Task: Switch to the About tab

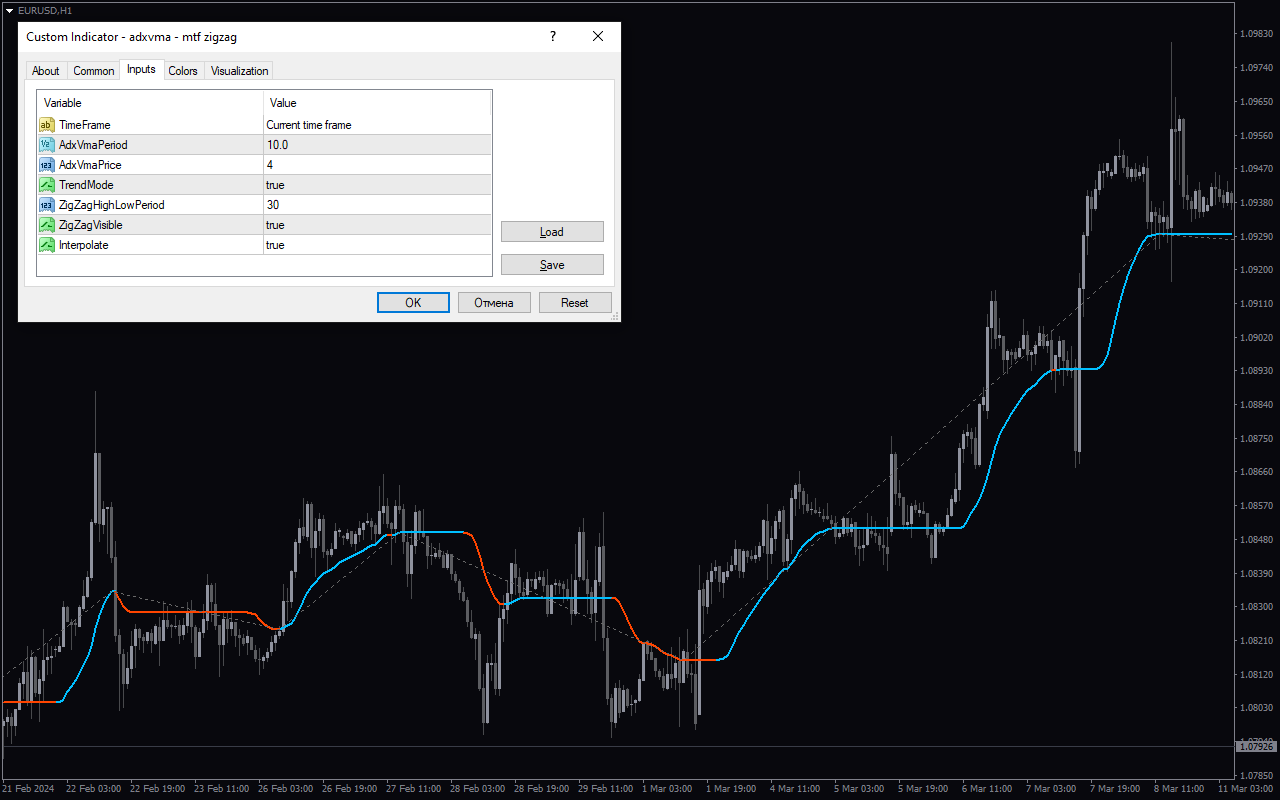Action: click(45, 71)
